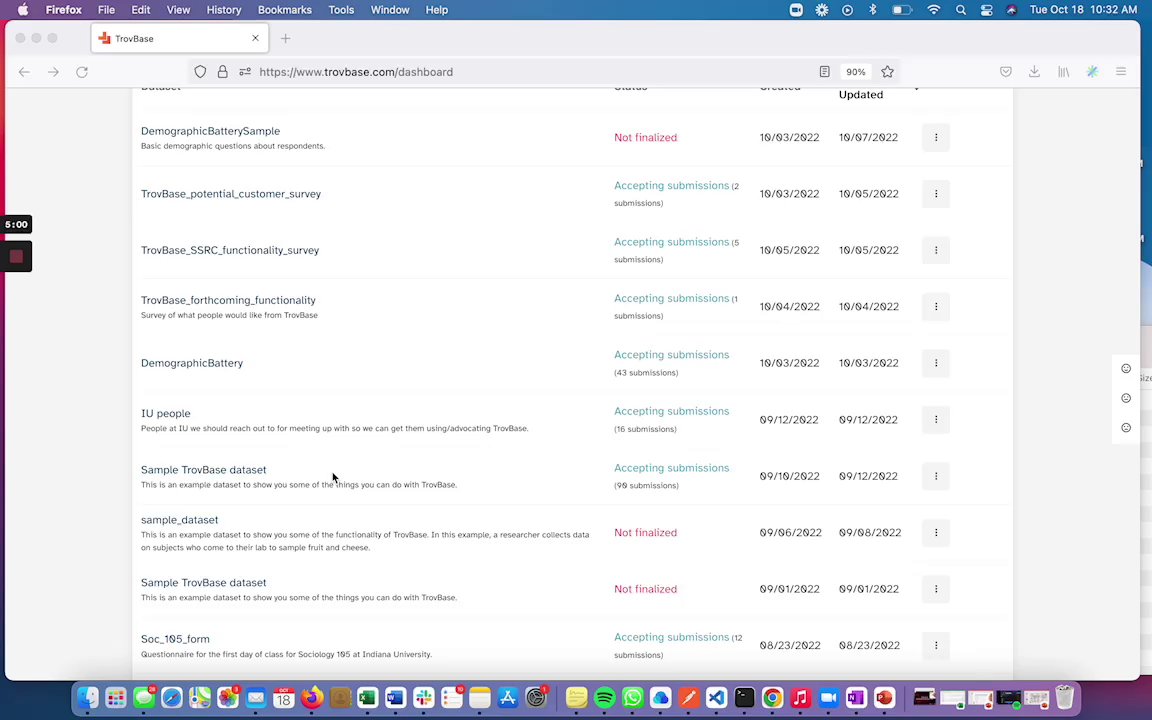
Task: Select the TrovBase browser tab
Action: (x=180, y=38)
